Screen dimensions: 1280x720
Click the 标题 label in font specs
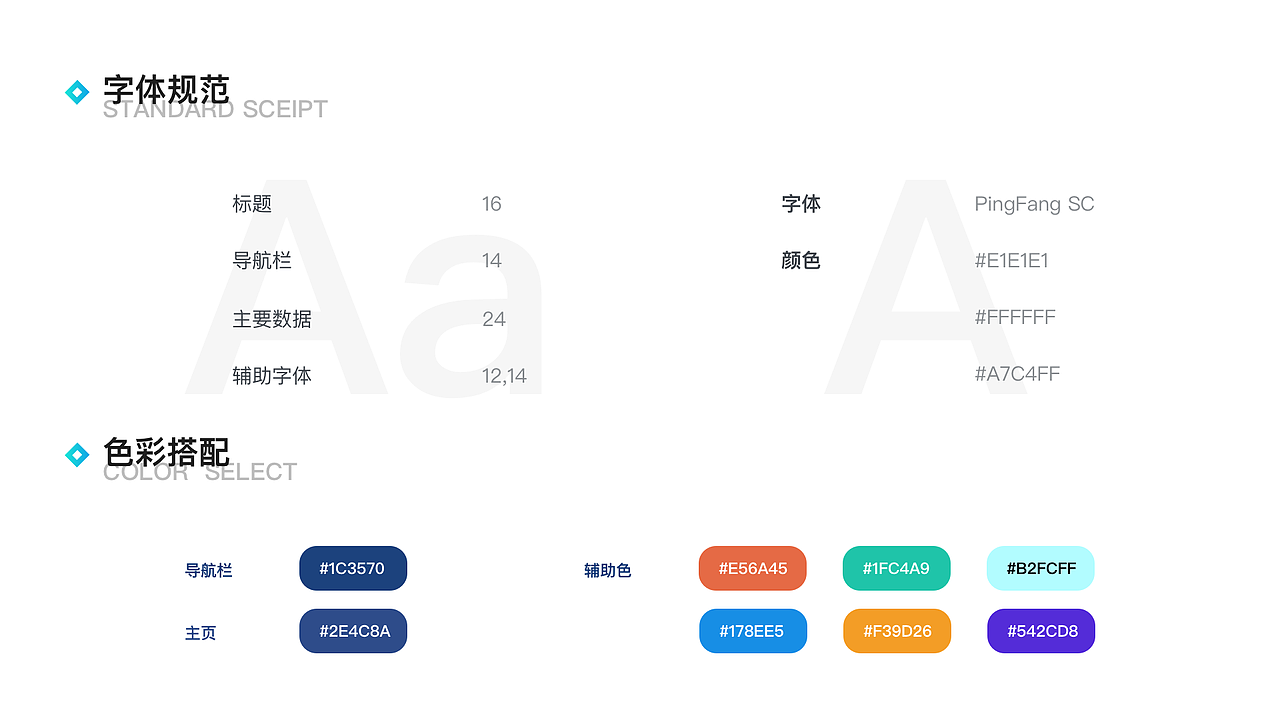pyautogui.click(x=251, y=204)
